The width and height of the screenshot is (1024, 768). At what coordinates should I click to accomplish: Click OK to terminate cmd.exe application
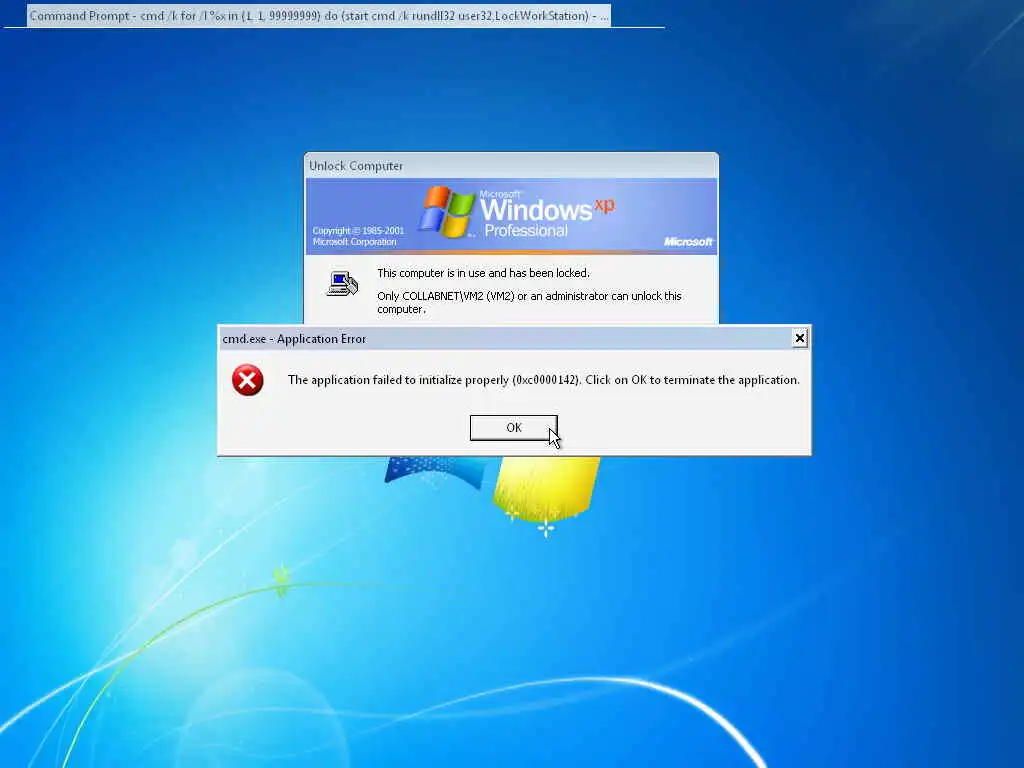[513, 428]
